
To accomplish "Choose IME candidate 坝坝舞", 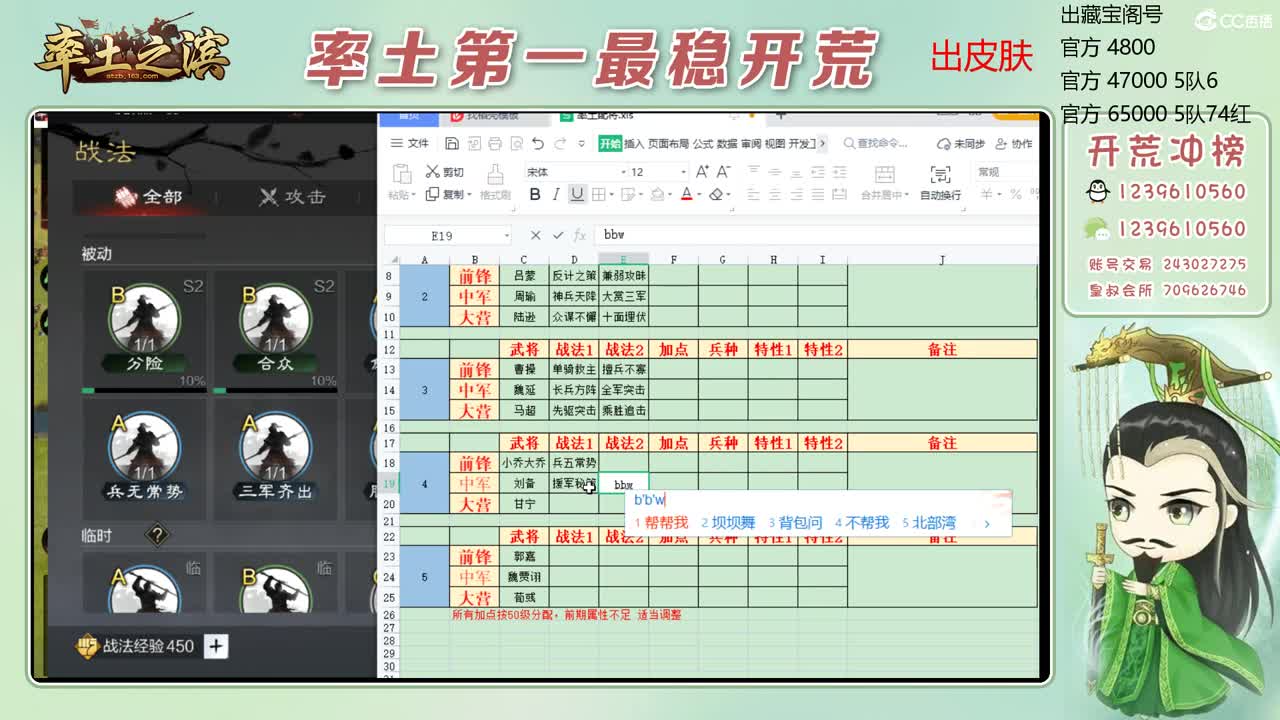I will [x=728, y=523].
